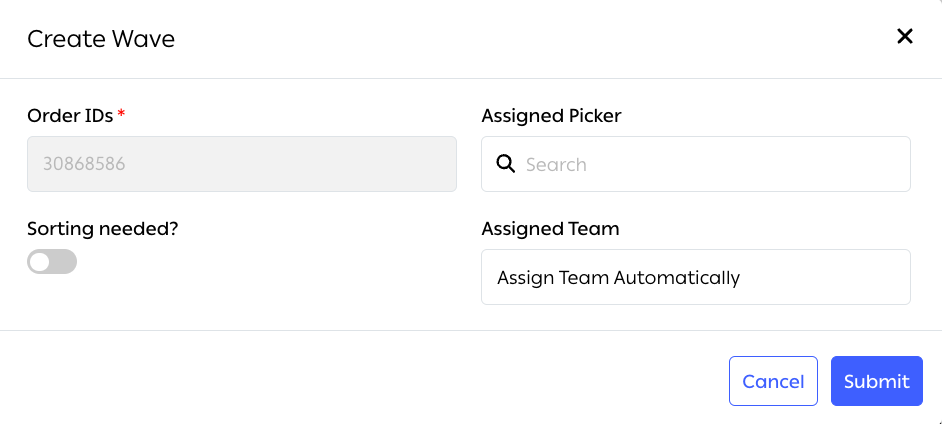The width and height of the screenshot is (942, 424).
Task: Click the red required asterisk by Order IDs
Action: tap(121, 114)
